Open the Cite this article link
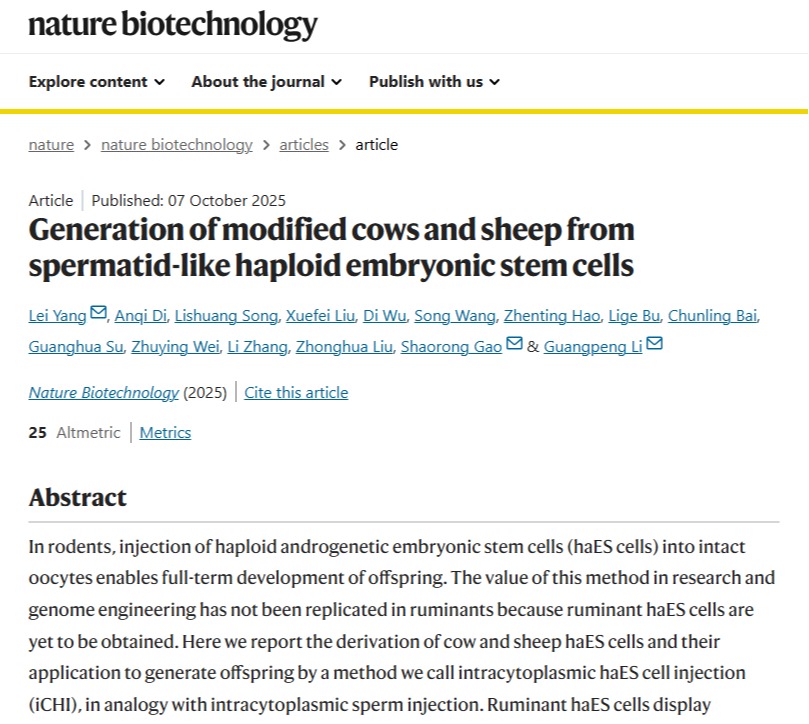The image size is (809, 724). (296, 393)
